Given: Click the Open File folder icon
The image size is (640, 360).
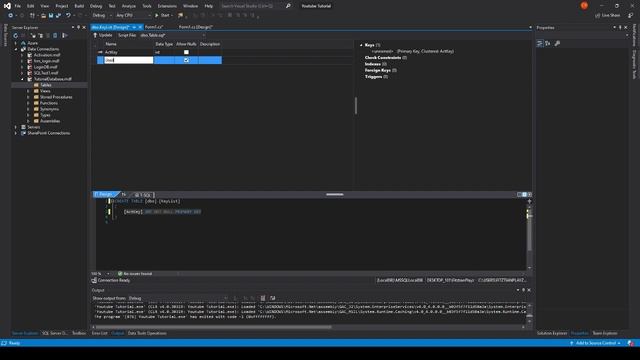Looking at the screenshot, I should (43, 15).
